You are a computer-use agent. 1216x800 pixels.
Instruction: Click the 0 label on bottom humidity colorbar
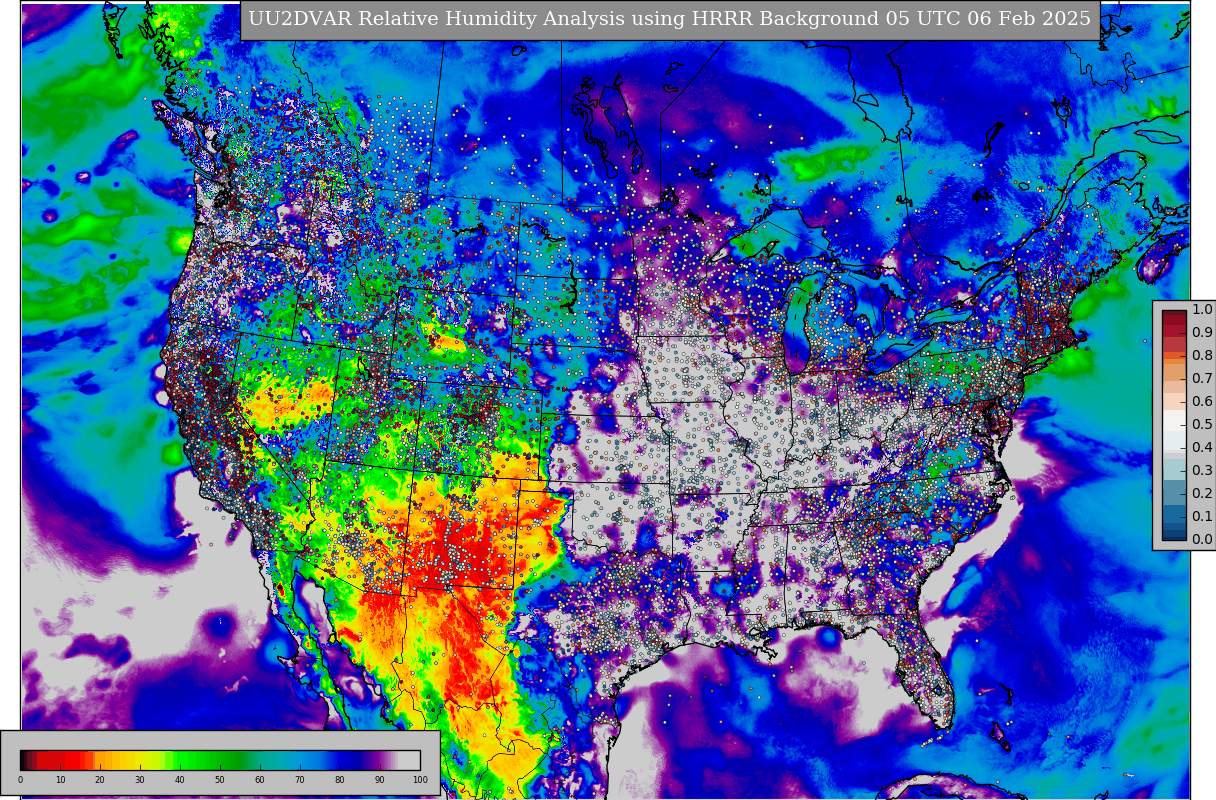tap(20, 780)
